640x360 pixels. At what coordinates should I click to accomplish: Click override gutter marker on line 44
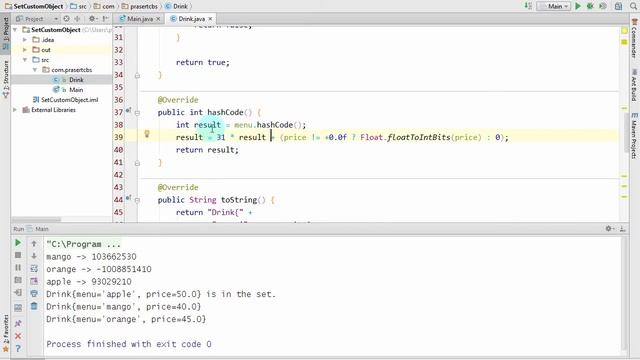[128, 198]
